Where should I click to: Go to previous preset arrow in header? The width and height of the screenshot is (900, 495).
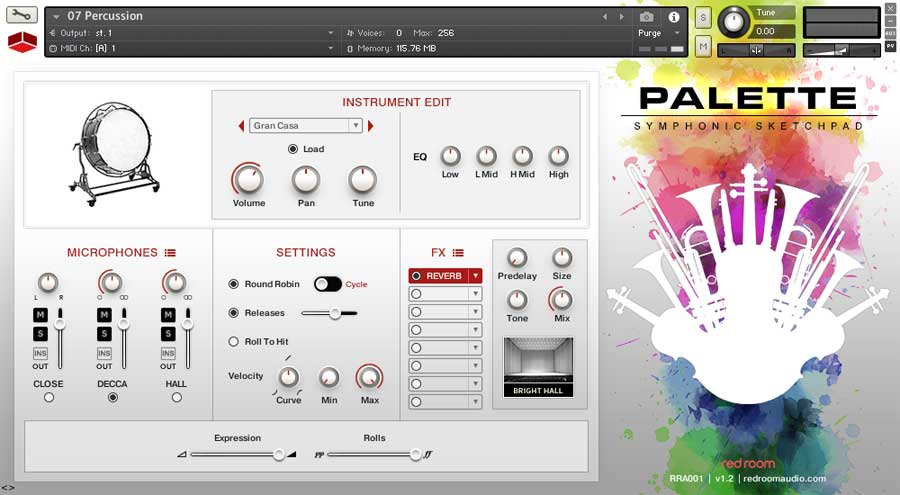pyautogui.click(x=604, y=17)
